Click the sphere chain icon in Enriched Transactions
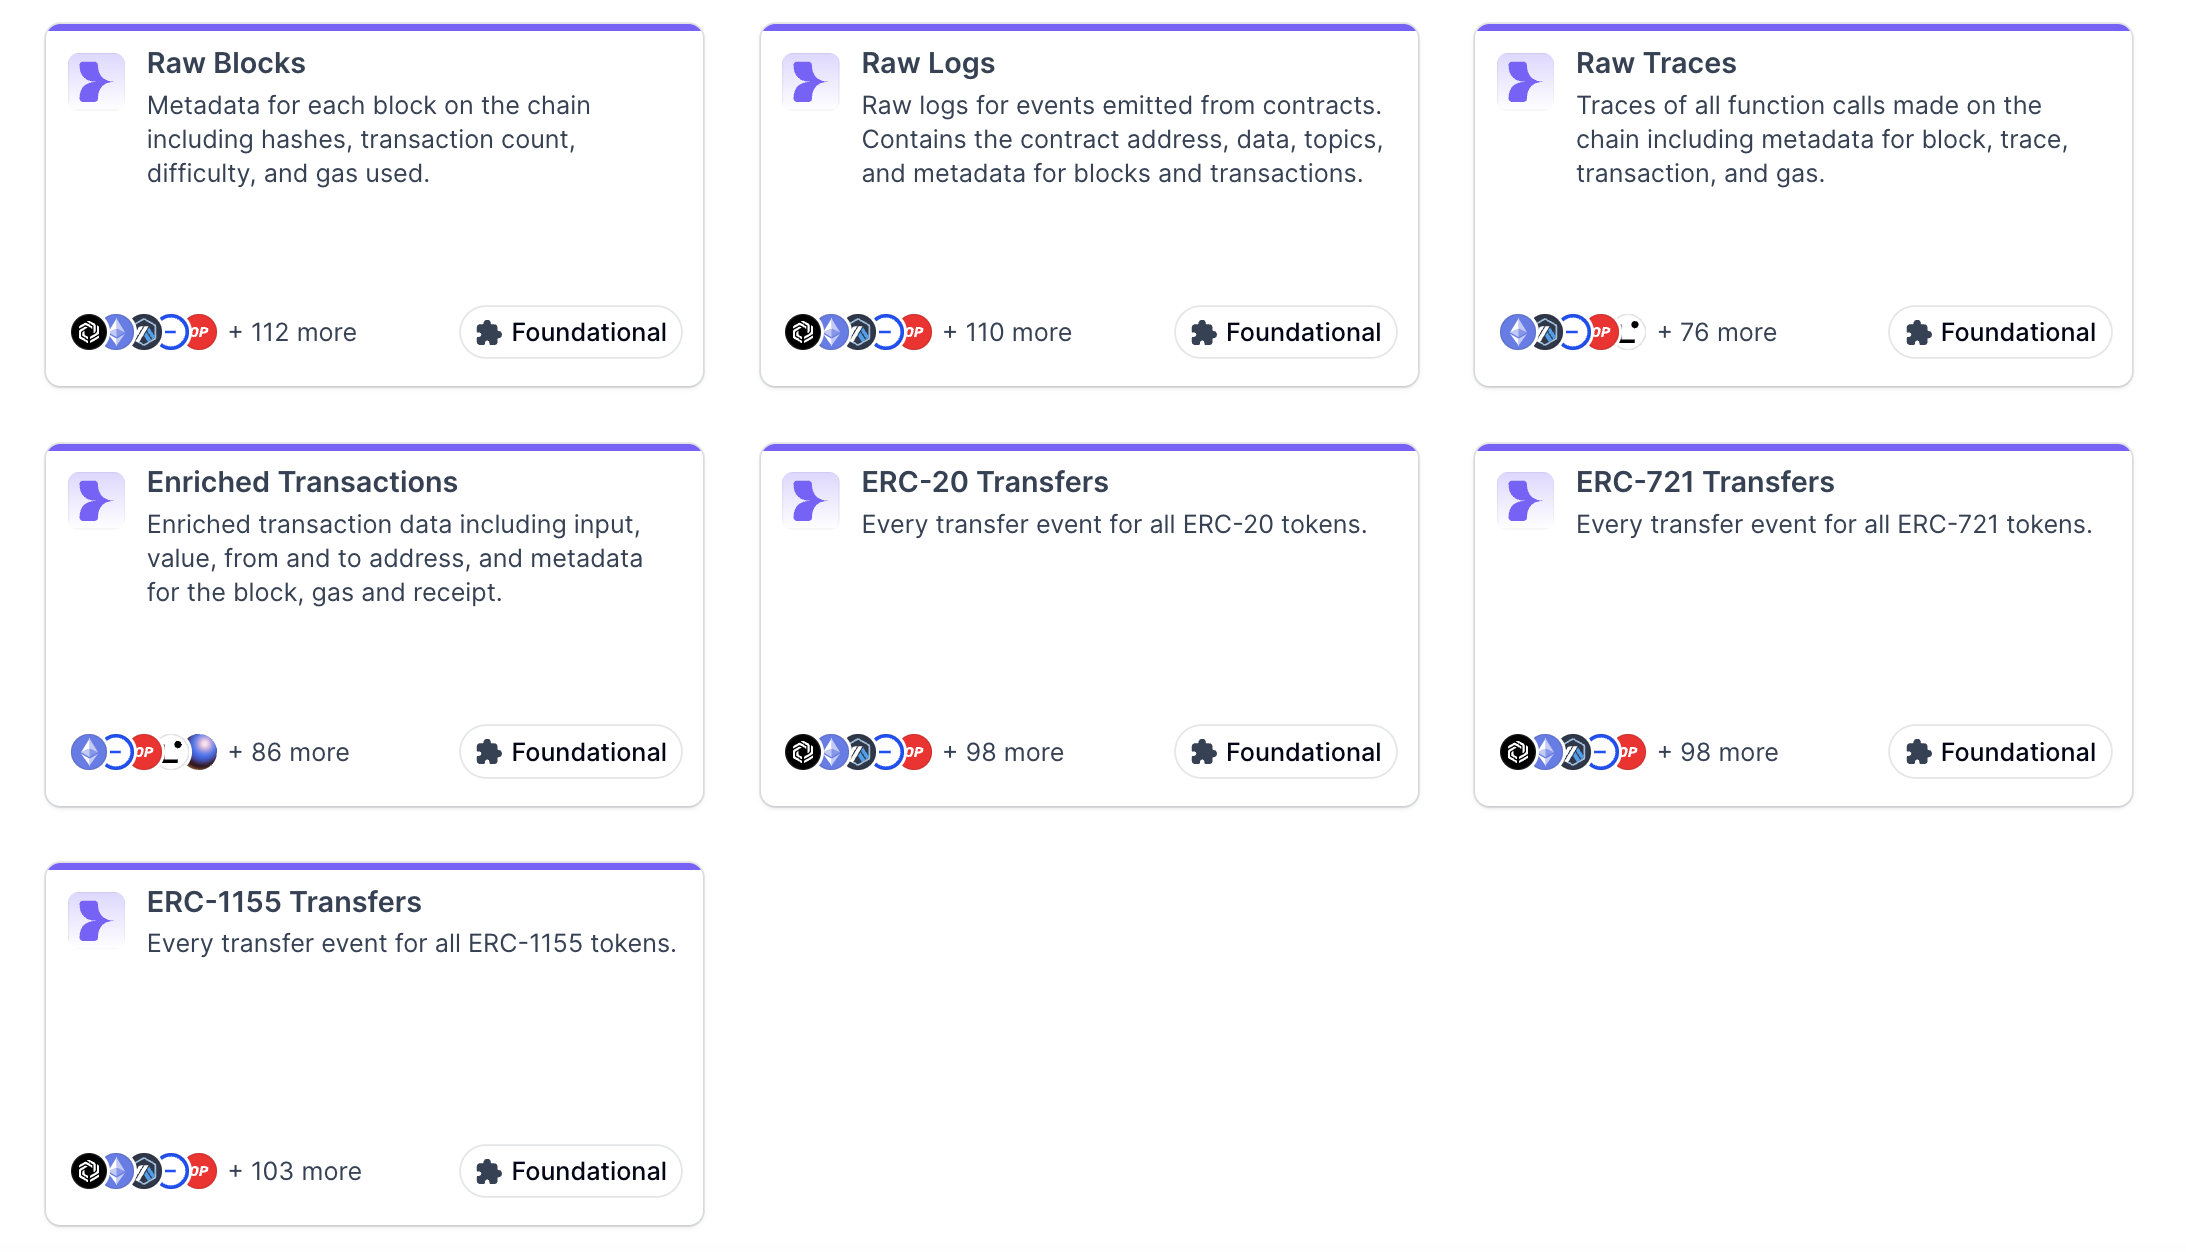Viewport: 2186px width, 1252px height. click(x=202, y=752)
